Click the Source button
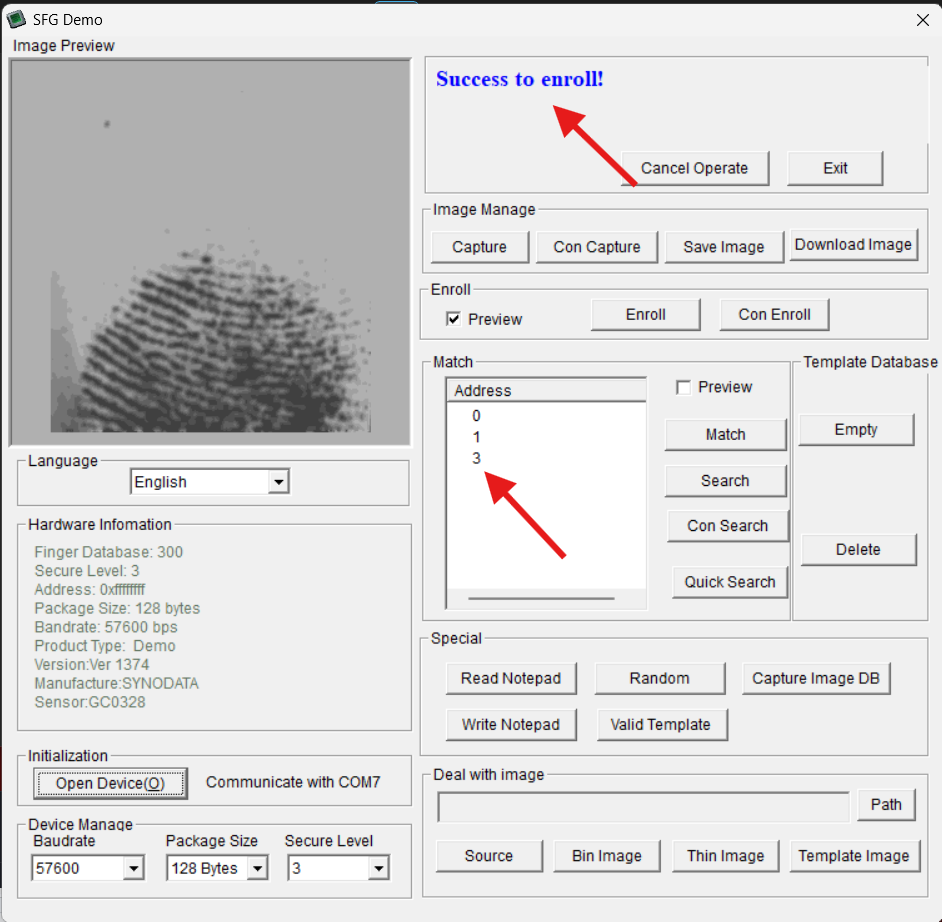 pos(489,856)
